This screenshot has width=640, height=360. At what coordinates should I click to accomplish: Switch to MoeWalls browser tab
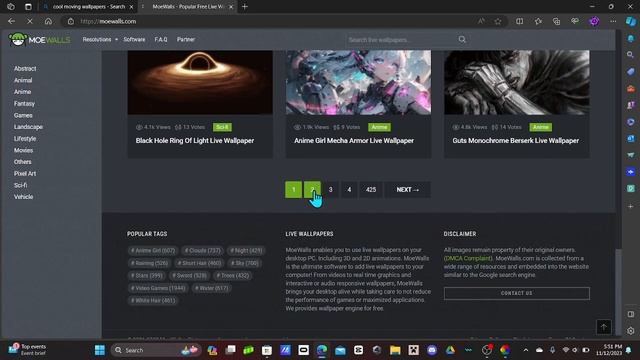(188, 7)
